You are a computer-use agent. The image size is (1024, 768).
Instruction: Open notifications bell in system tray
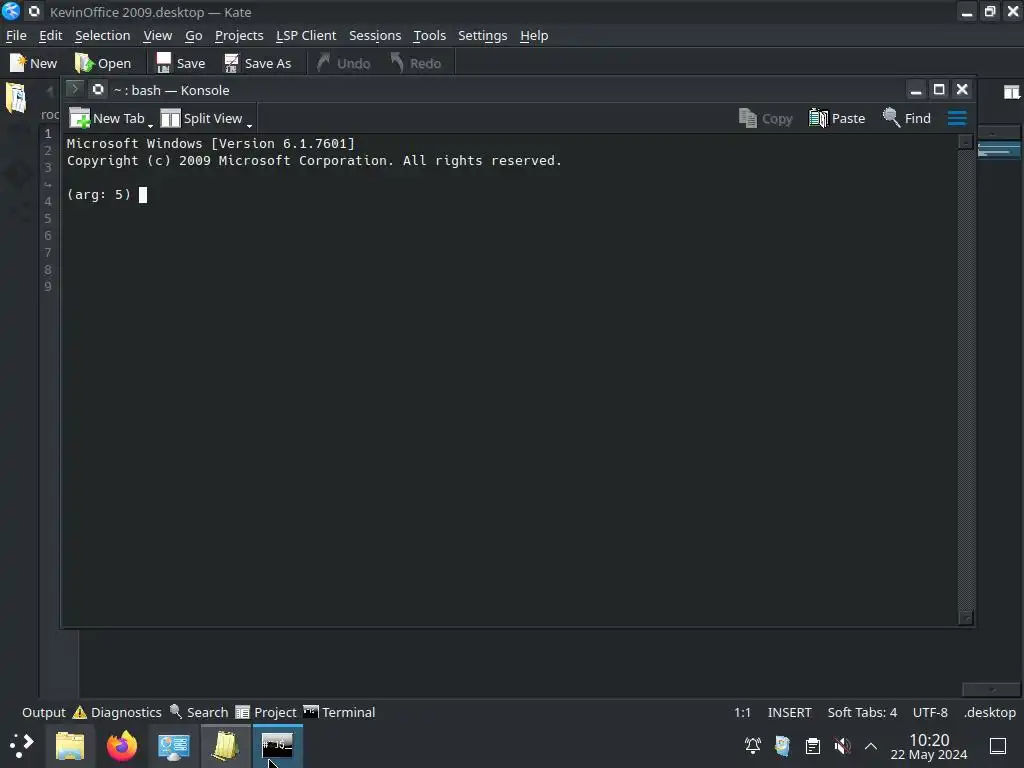click(x=752, y=745)
